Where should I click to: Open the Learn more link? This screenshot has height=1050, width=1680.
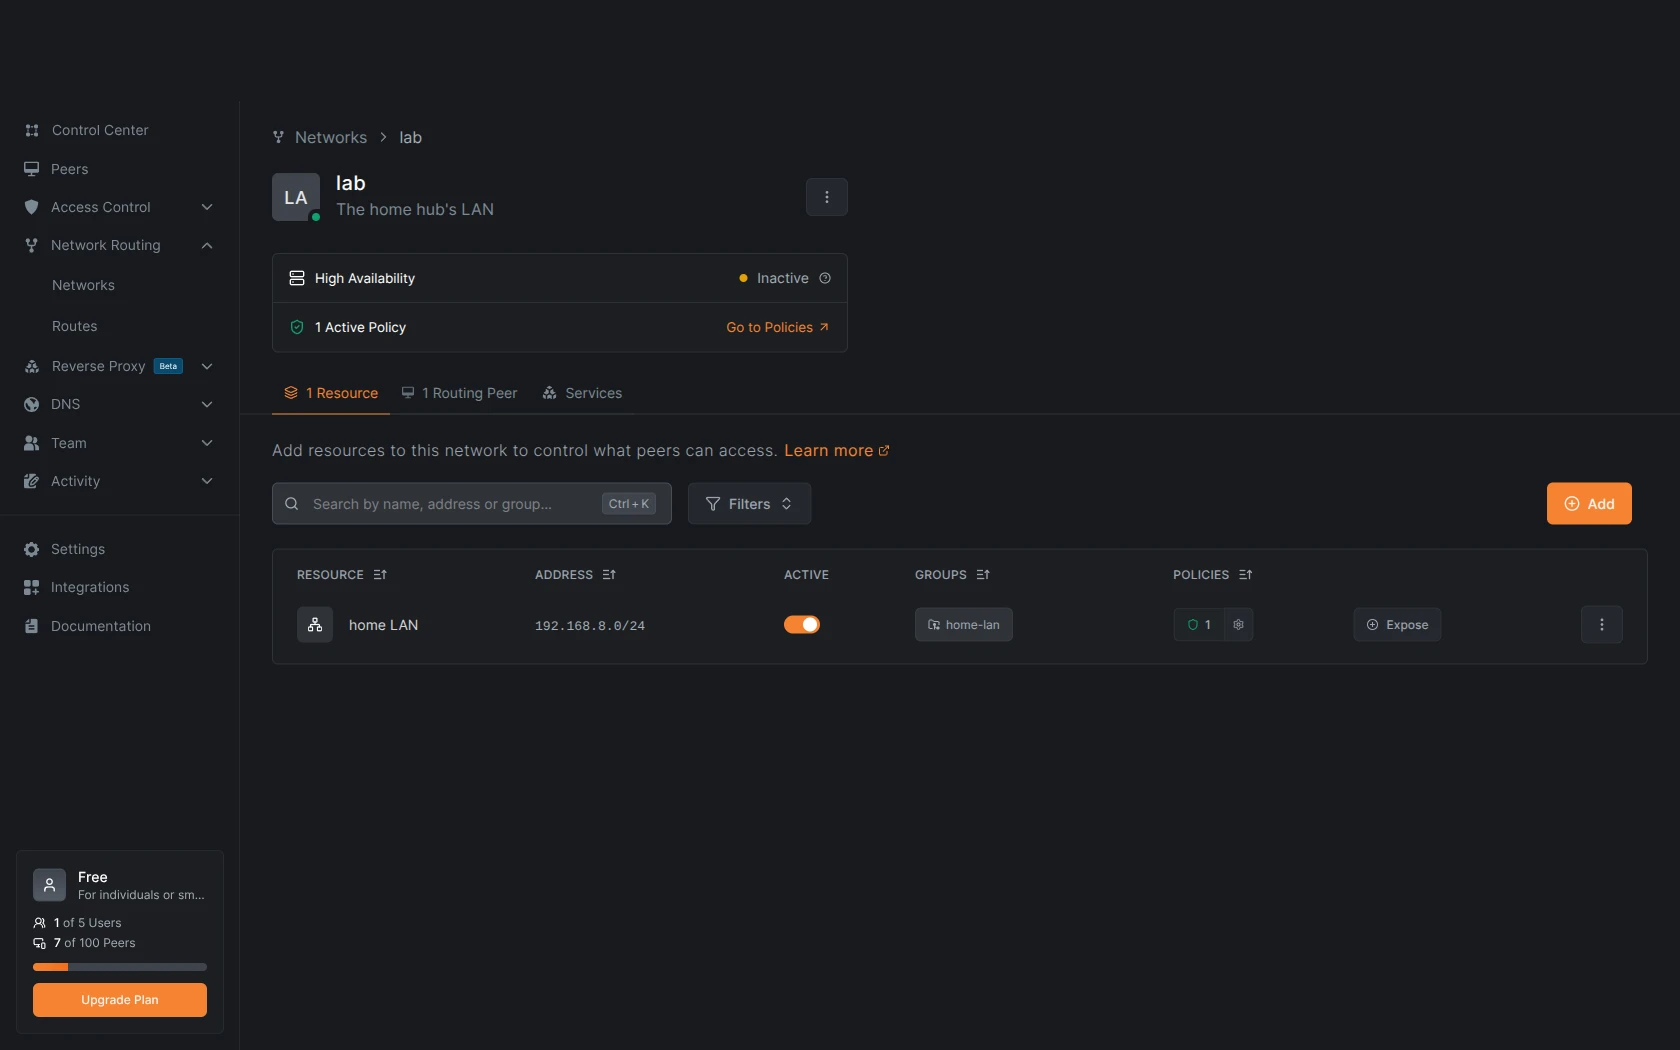[837, 451]
